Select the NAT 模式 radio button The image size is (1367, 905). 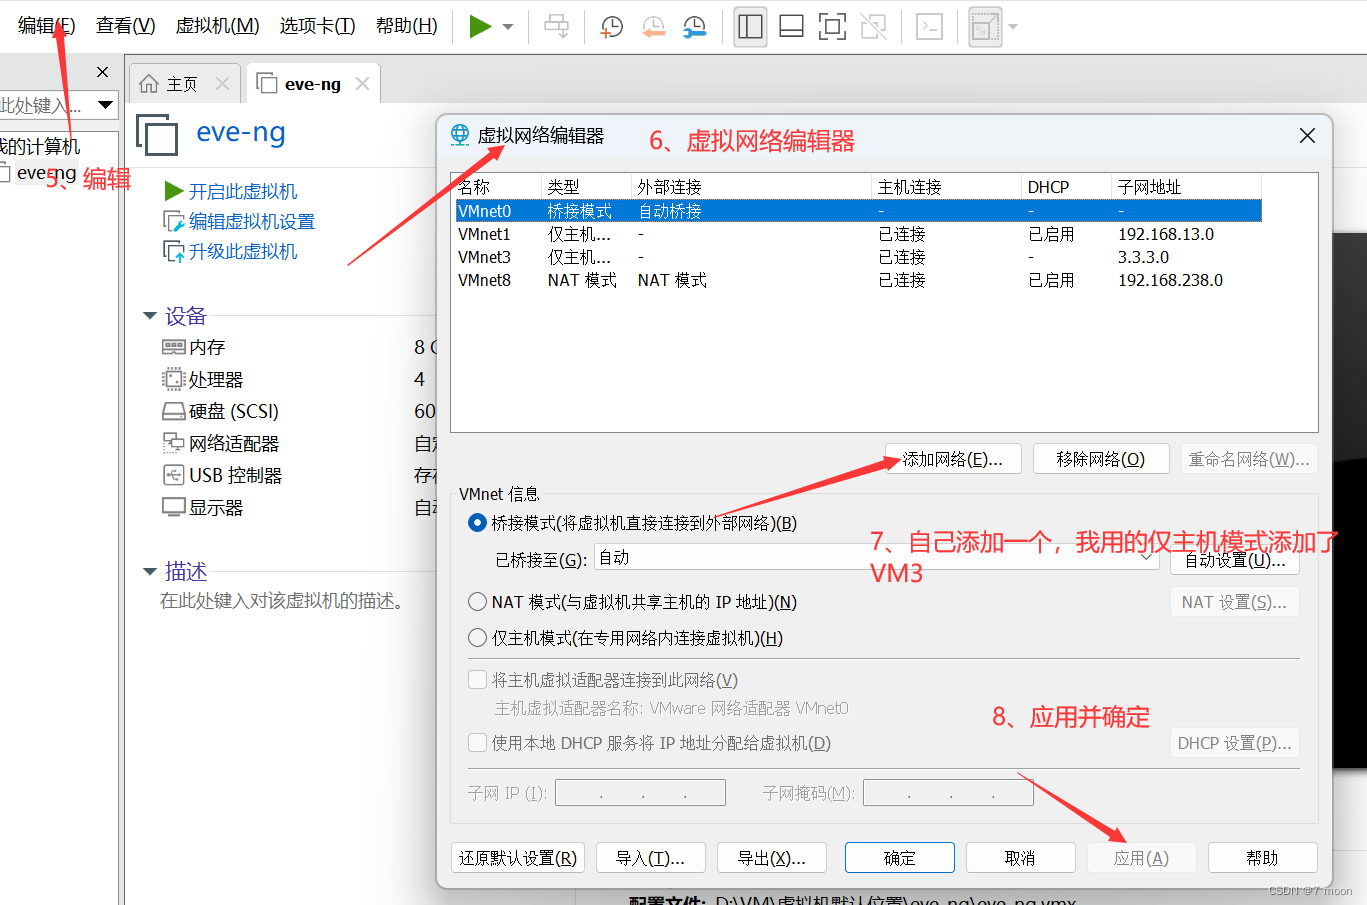tap(478, 602)
